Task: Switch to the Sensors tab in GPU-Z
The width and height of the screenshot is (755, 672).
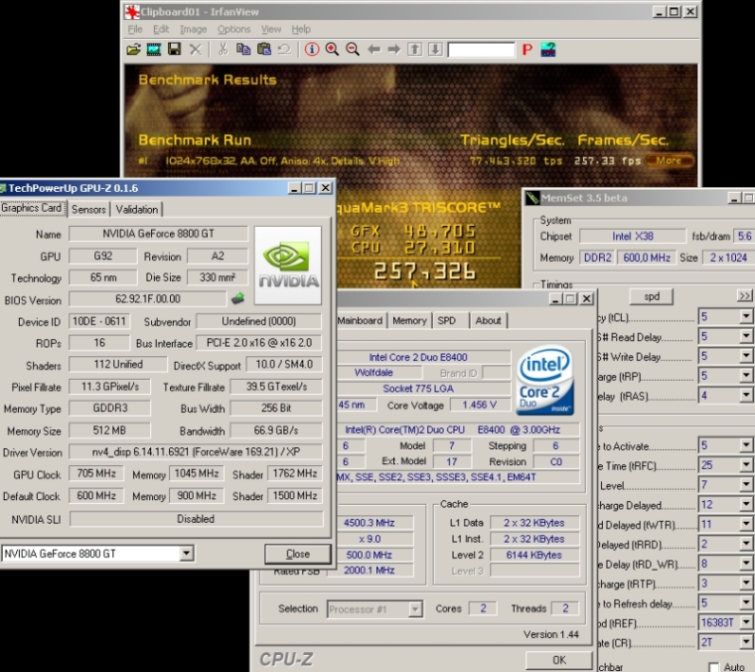Action: pyautogui.click(x=89, y=209)
